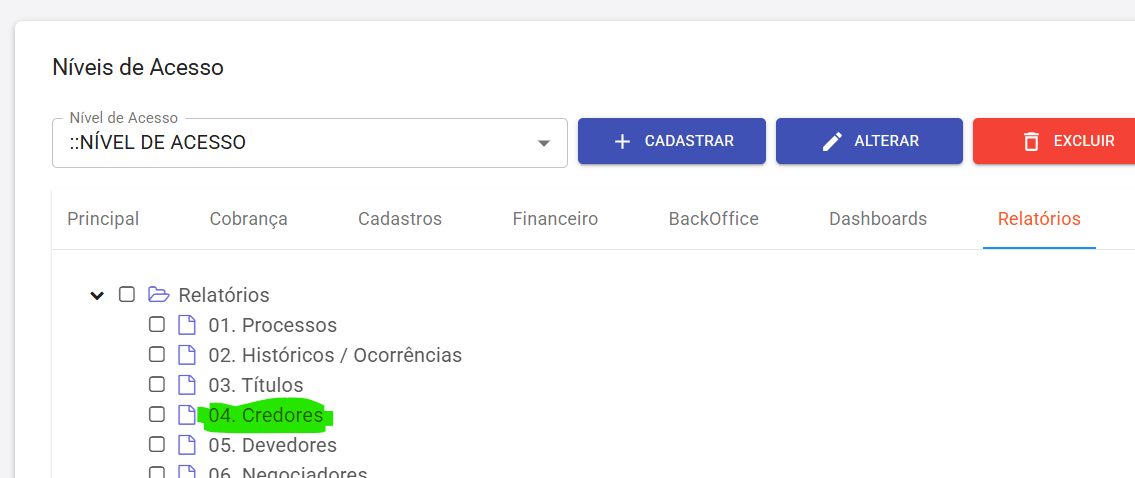Click the file icon next to 04. Credores
Screen dimensions: 1135x478
(x=186, y=415)
